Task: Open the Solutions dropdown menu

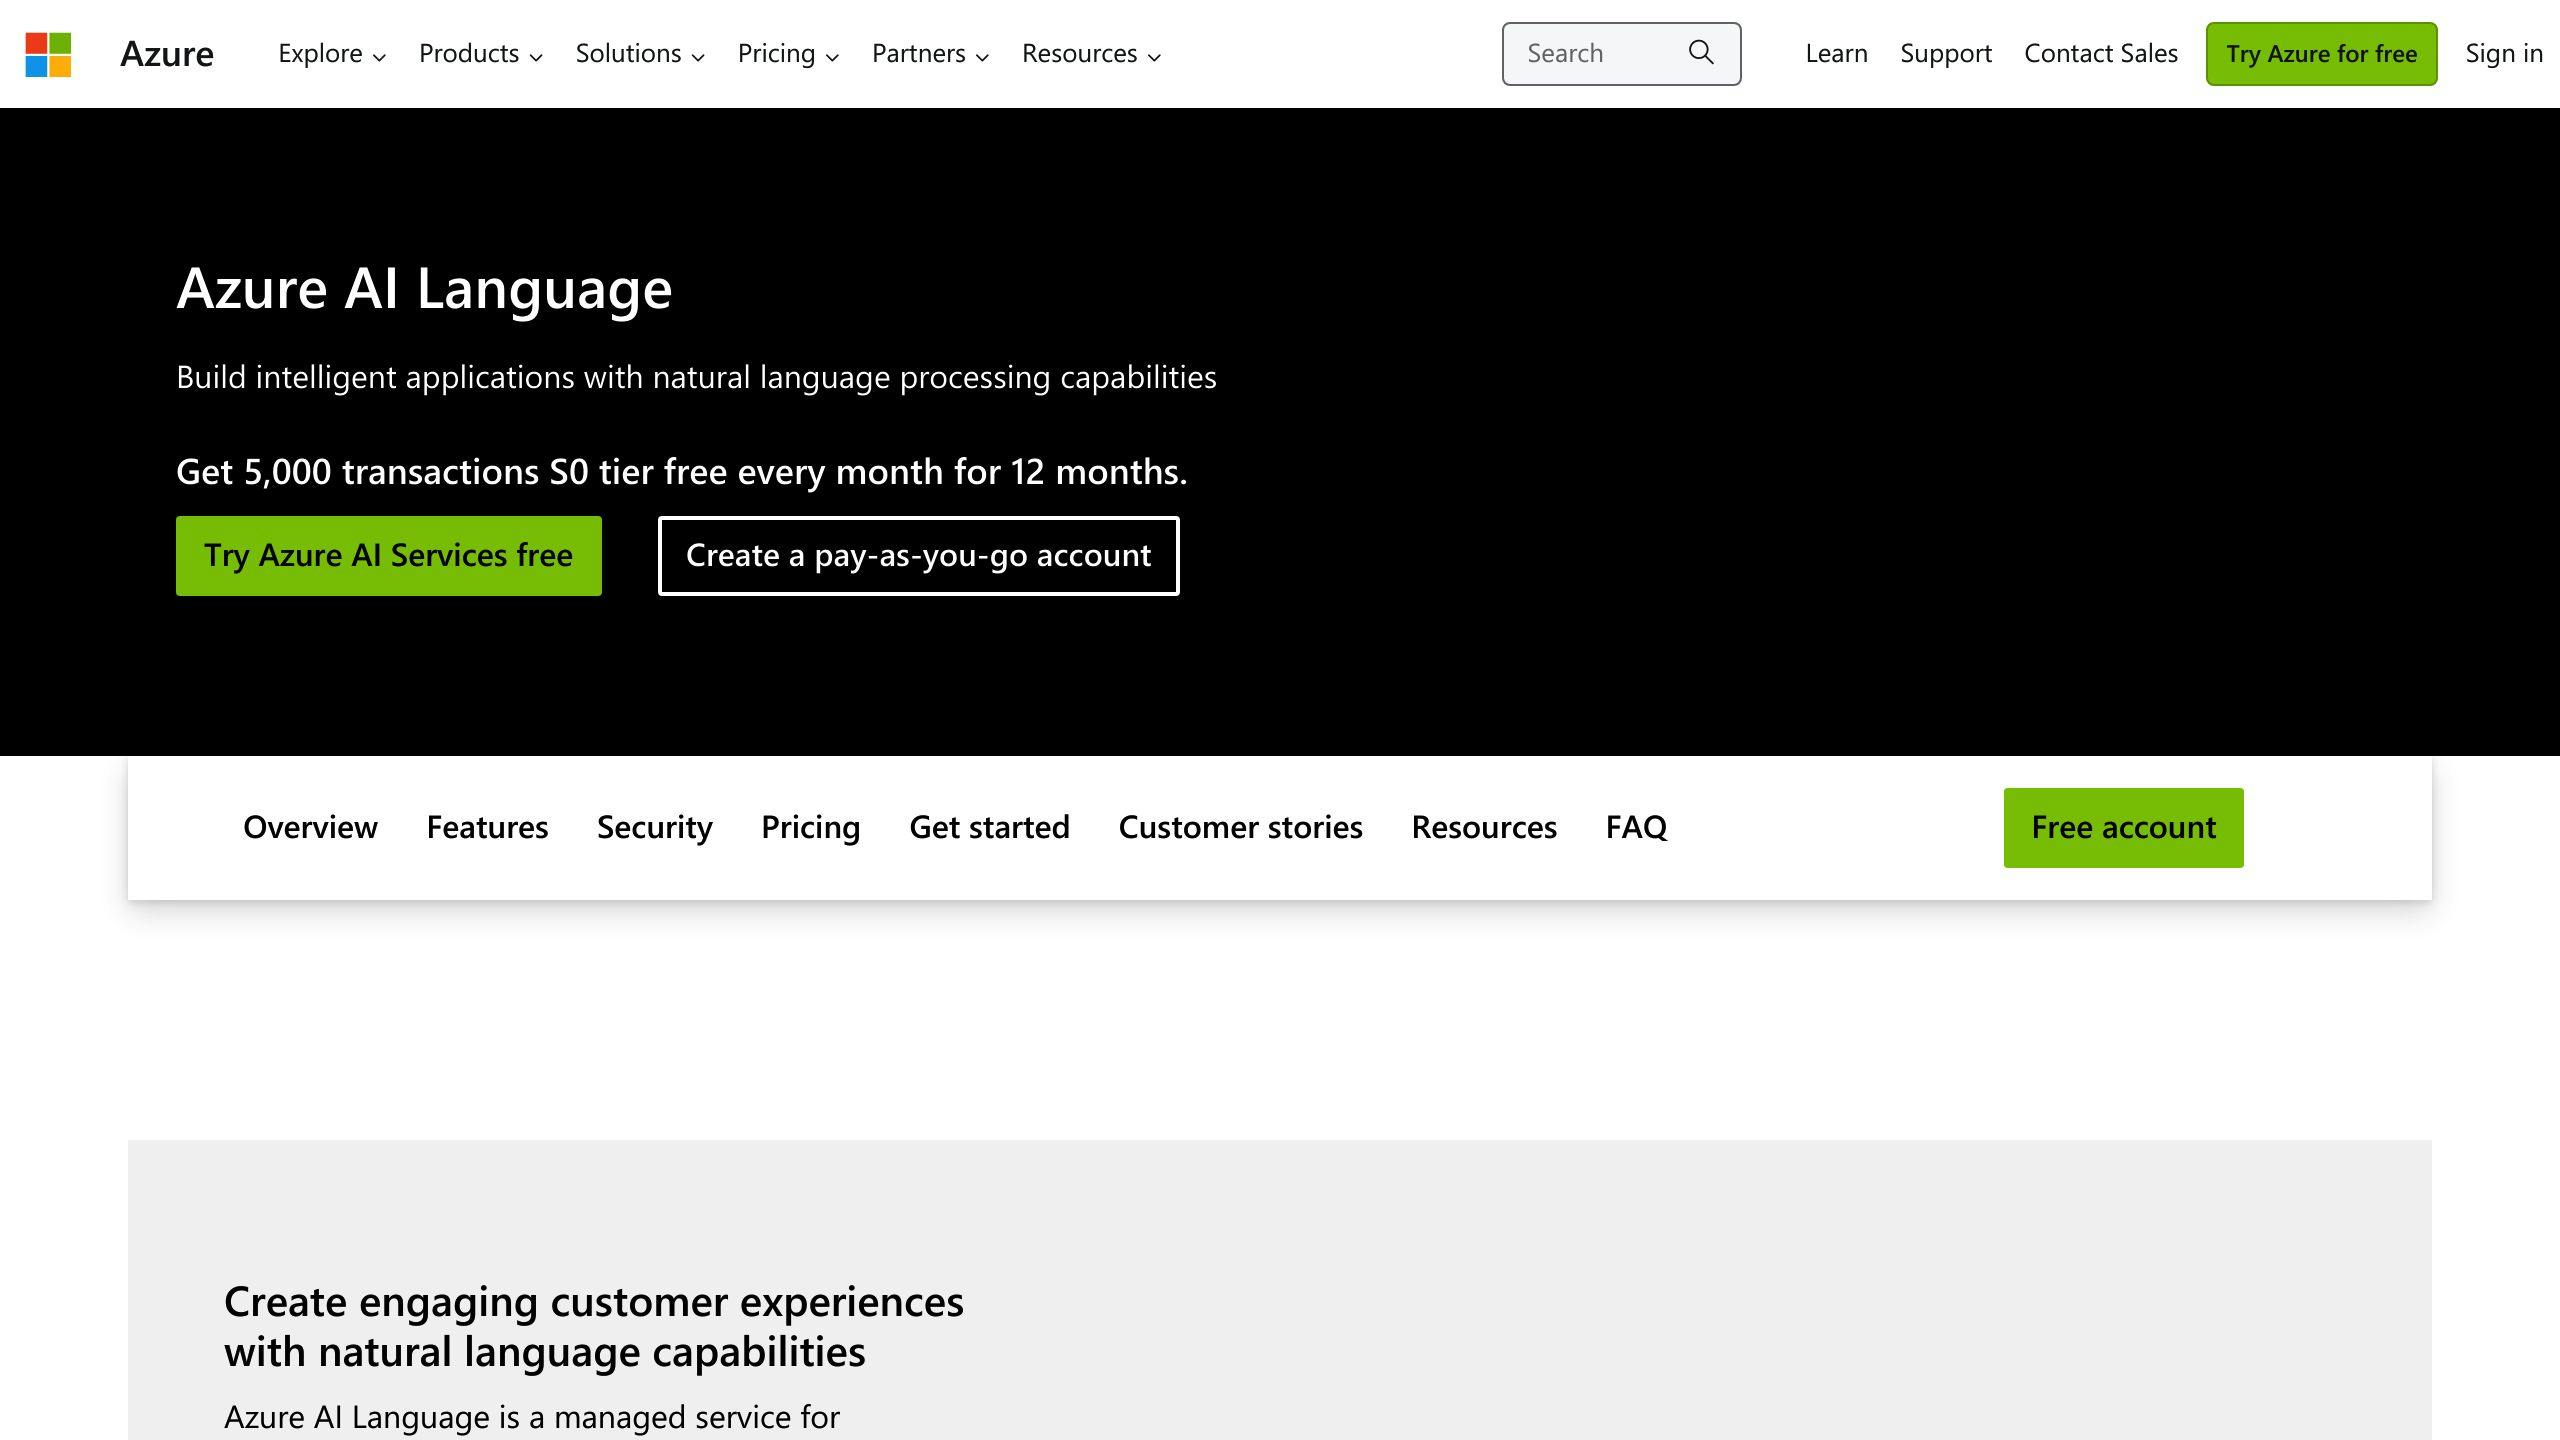Action: click(640, 54)
